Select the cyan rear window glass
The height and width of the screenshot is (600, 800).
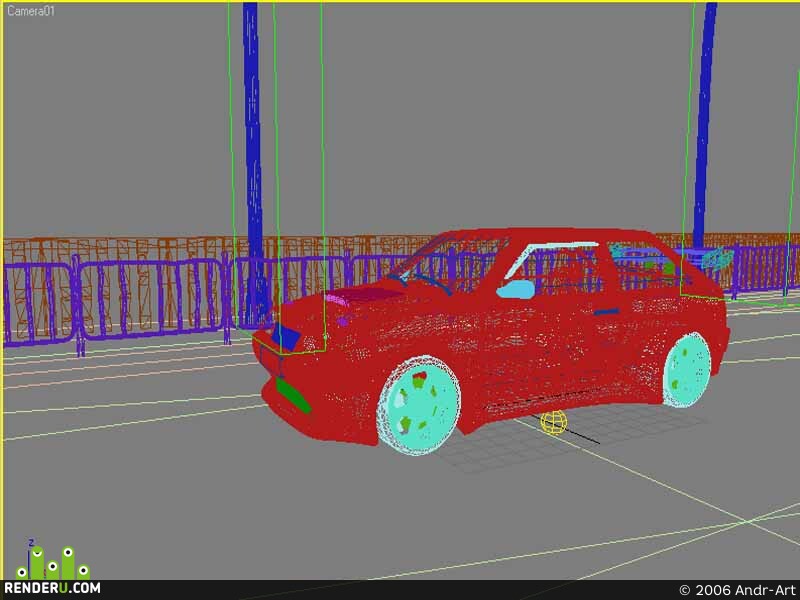pyautogui.click(x=645, y=260)
